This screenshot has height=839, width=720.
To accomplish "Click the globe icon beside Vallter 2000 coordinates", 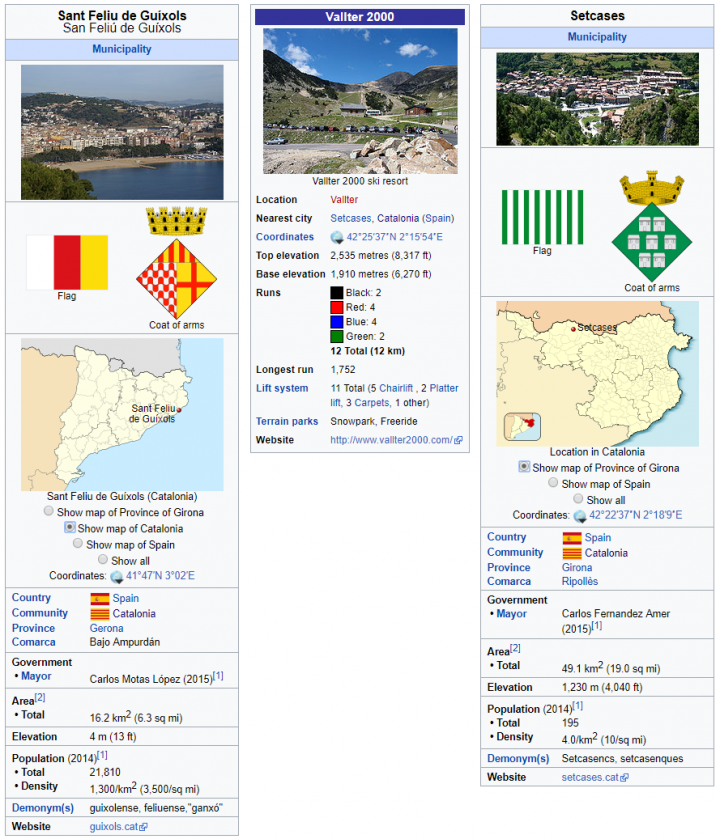I will point(337,237).
